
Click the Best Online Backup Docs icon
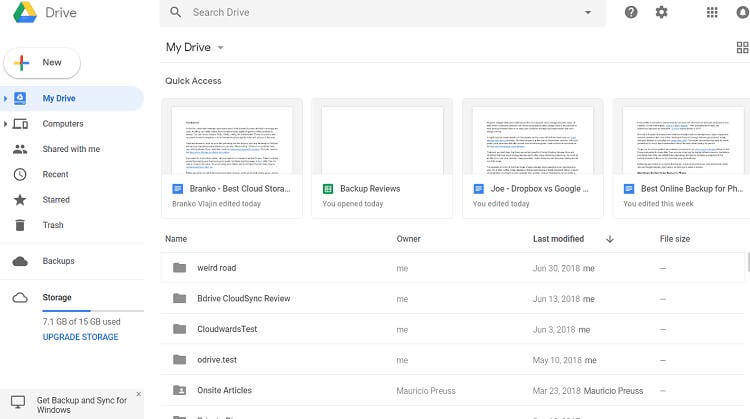(629, 189)
